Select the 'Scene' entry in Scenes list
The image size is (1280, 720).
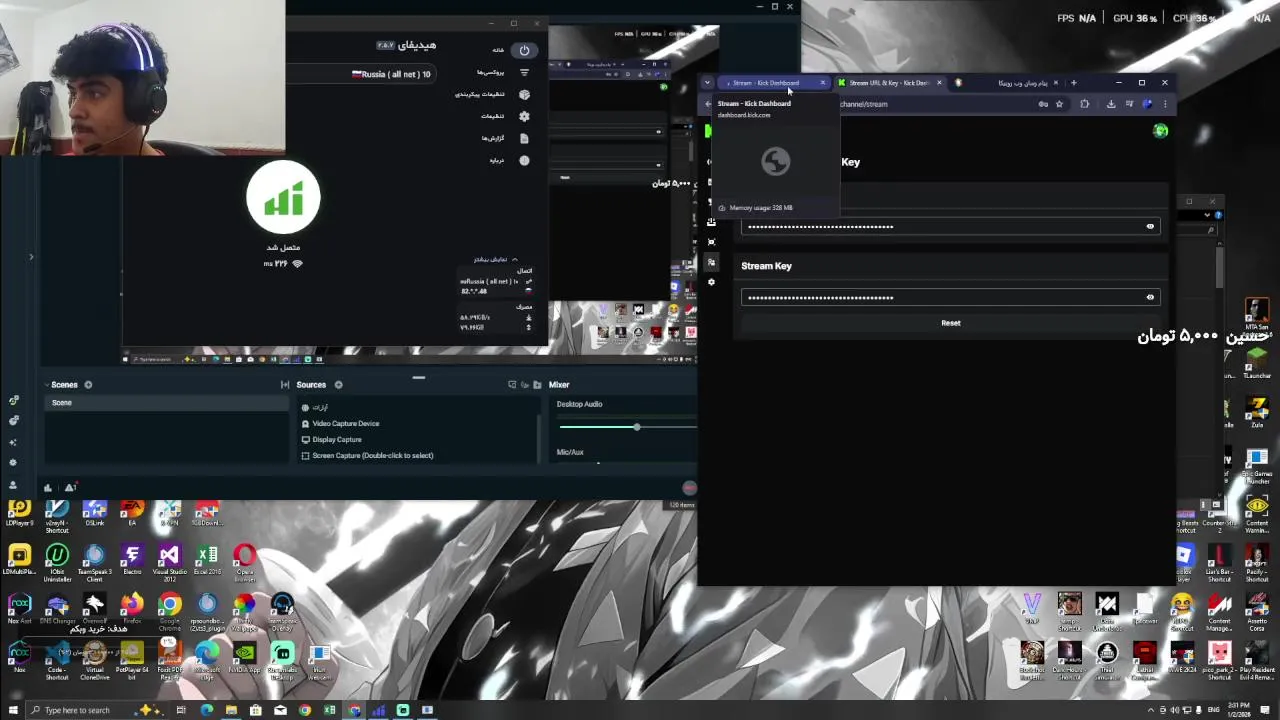click(165, 403)
